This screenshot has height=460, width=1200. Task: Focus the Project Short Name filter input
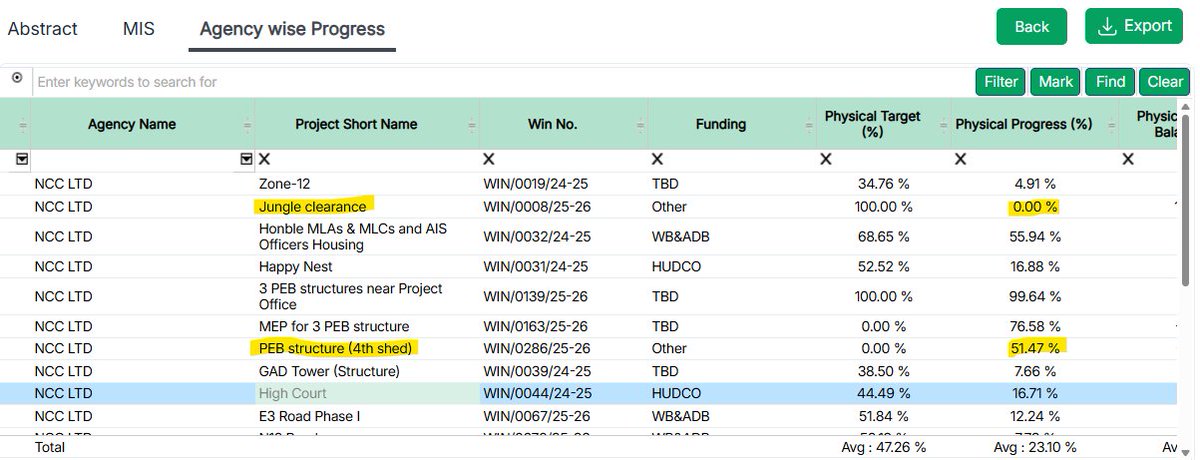[x=375, y=159]
